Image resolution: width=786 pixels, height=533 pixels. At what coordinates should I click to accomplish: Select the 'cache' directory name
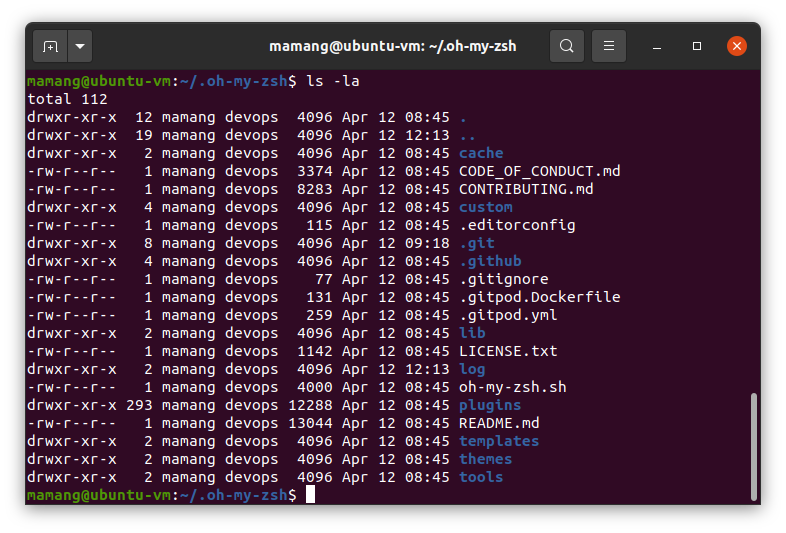(x=481, y=153)
